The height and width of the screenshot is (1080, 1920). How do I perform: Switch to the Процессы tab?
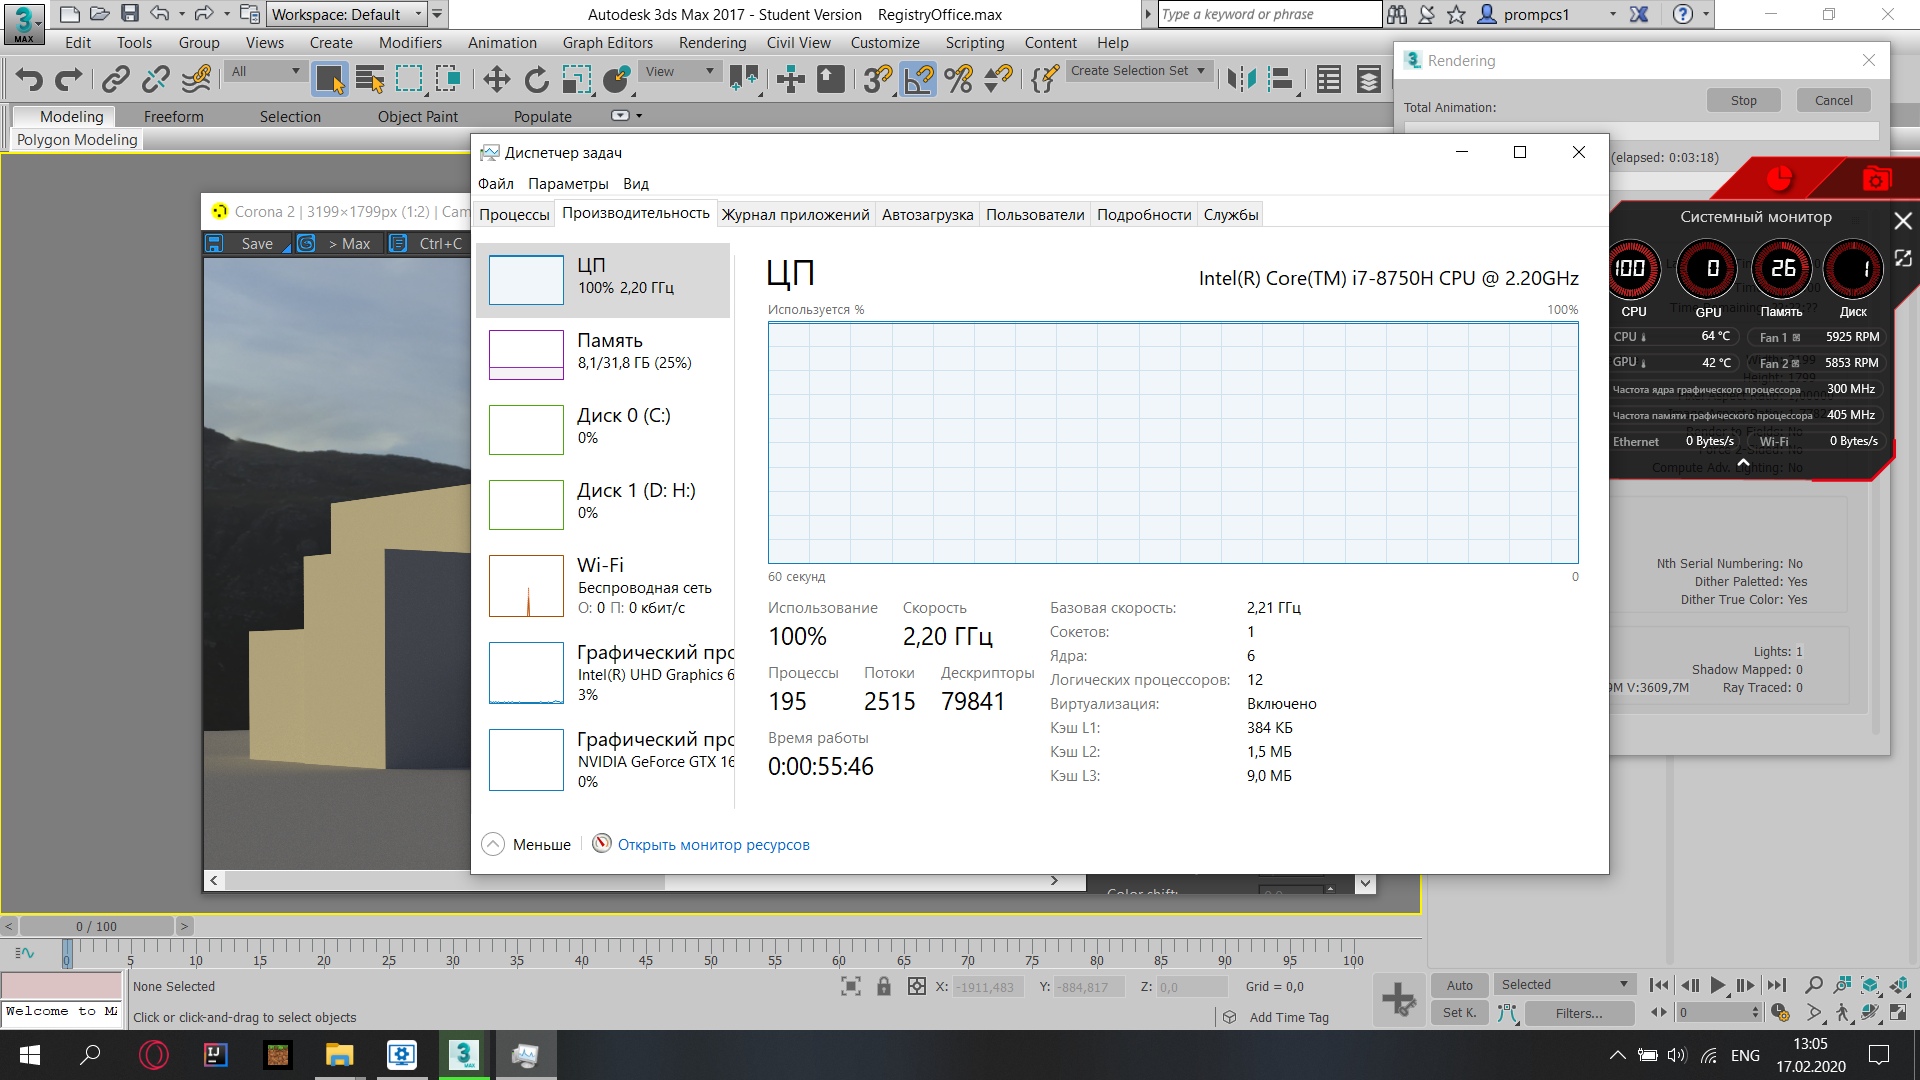[514, 214]
